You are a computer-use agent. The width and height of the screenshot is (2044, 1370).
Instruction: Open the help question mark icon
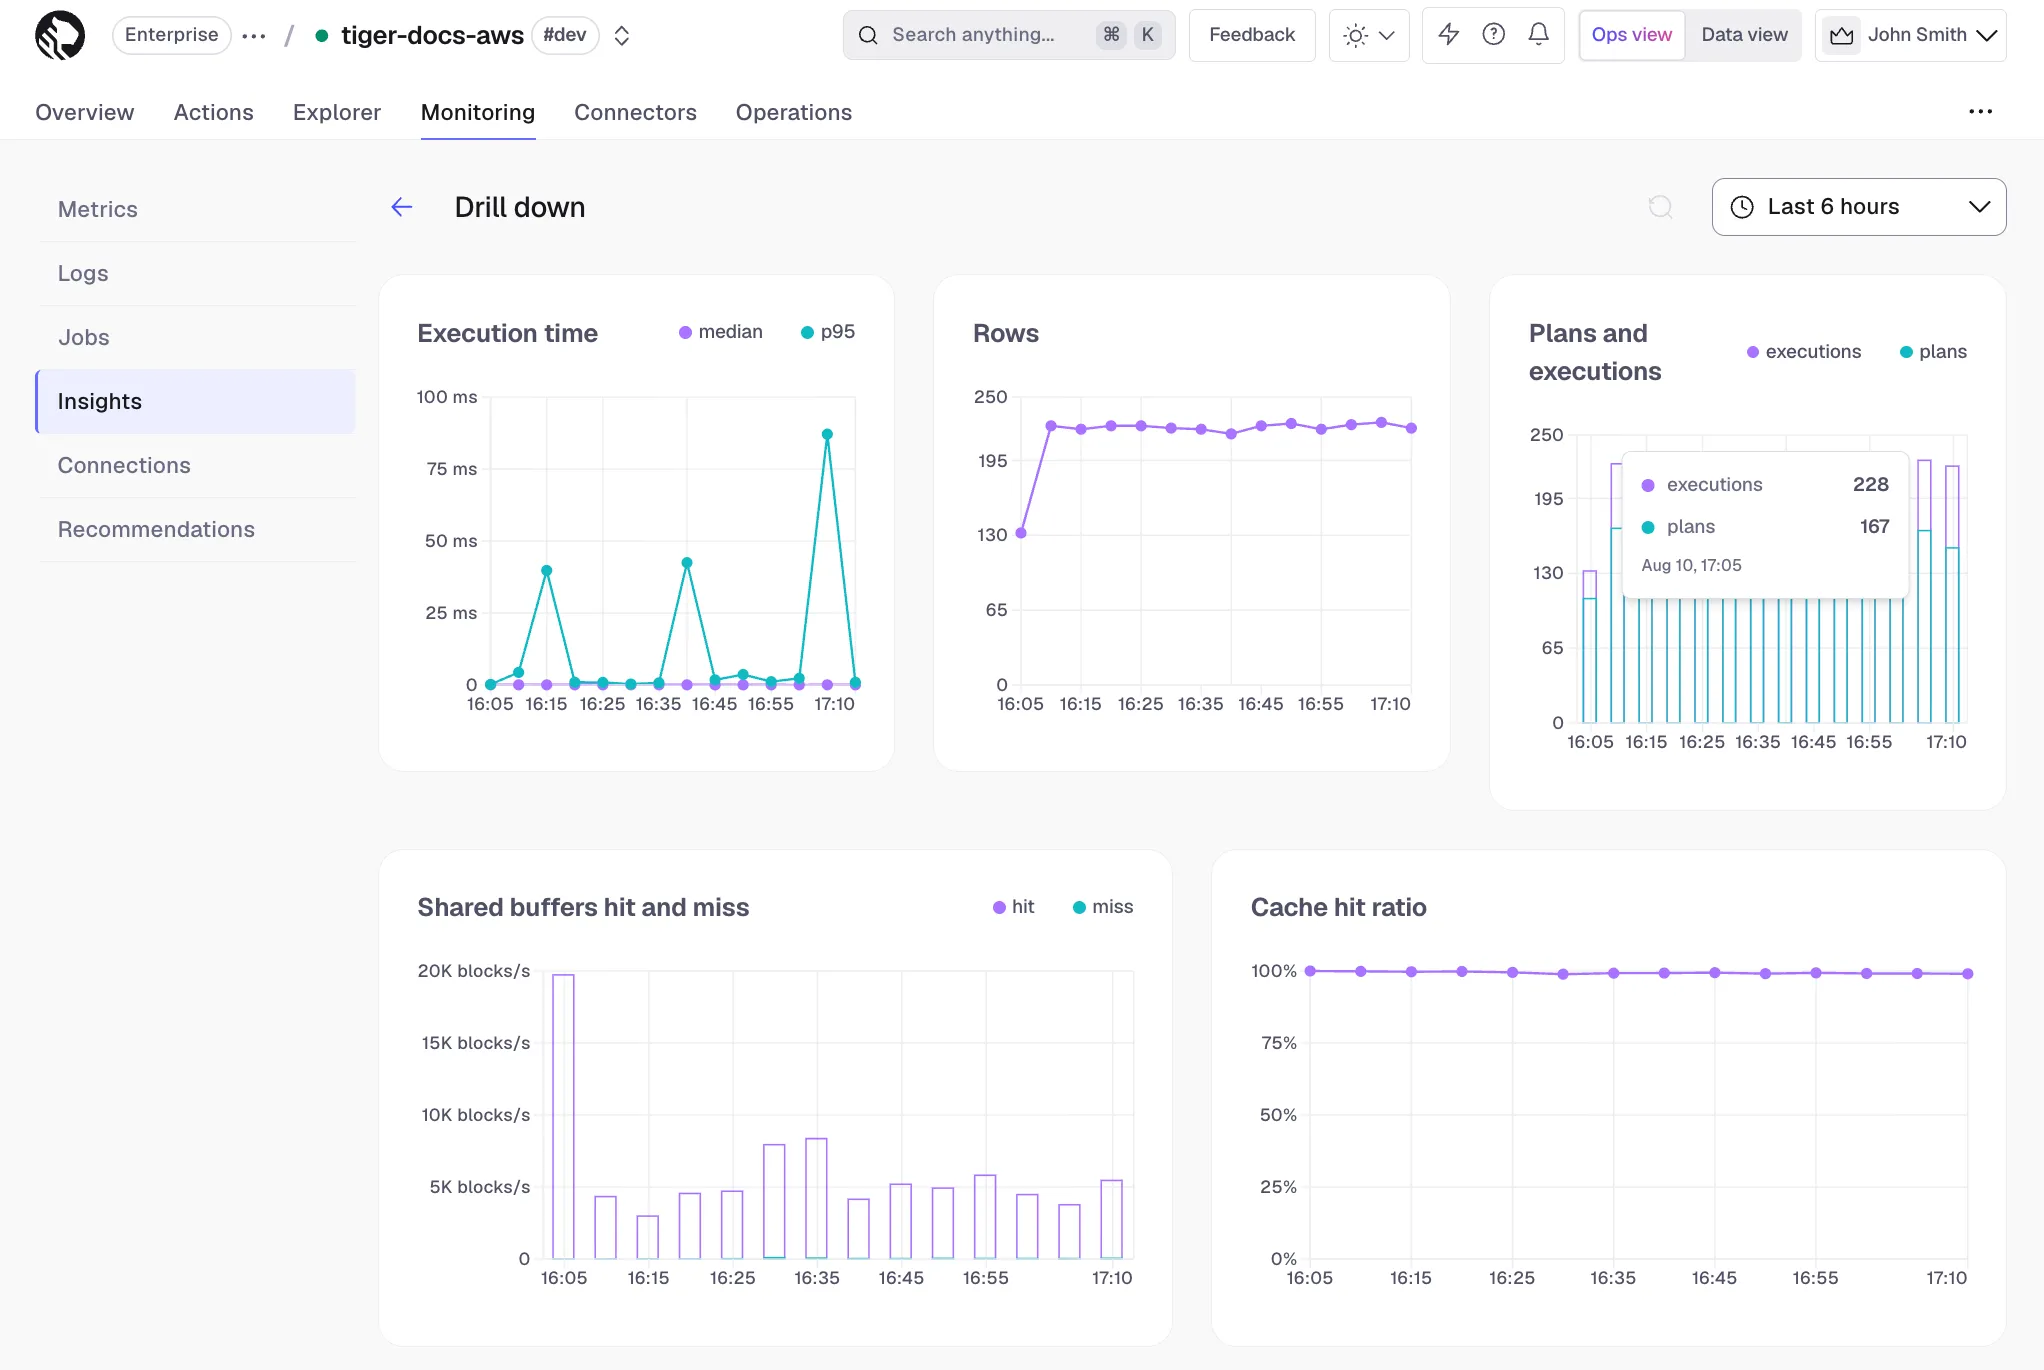[x=1493, y=35]
